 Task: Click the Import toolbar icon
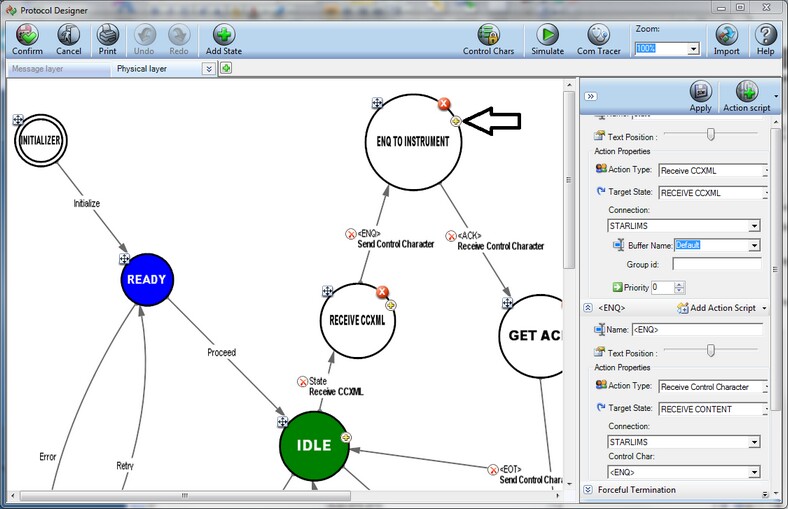tap(726, 40)
